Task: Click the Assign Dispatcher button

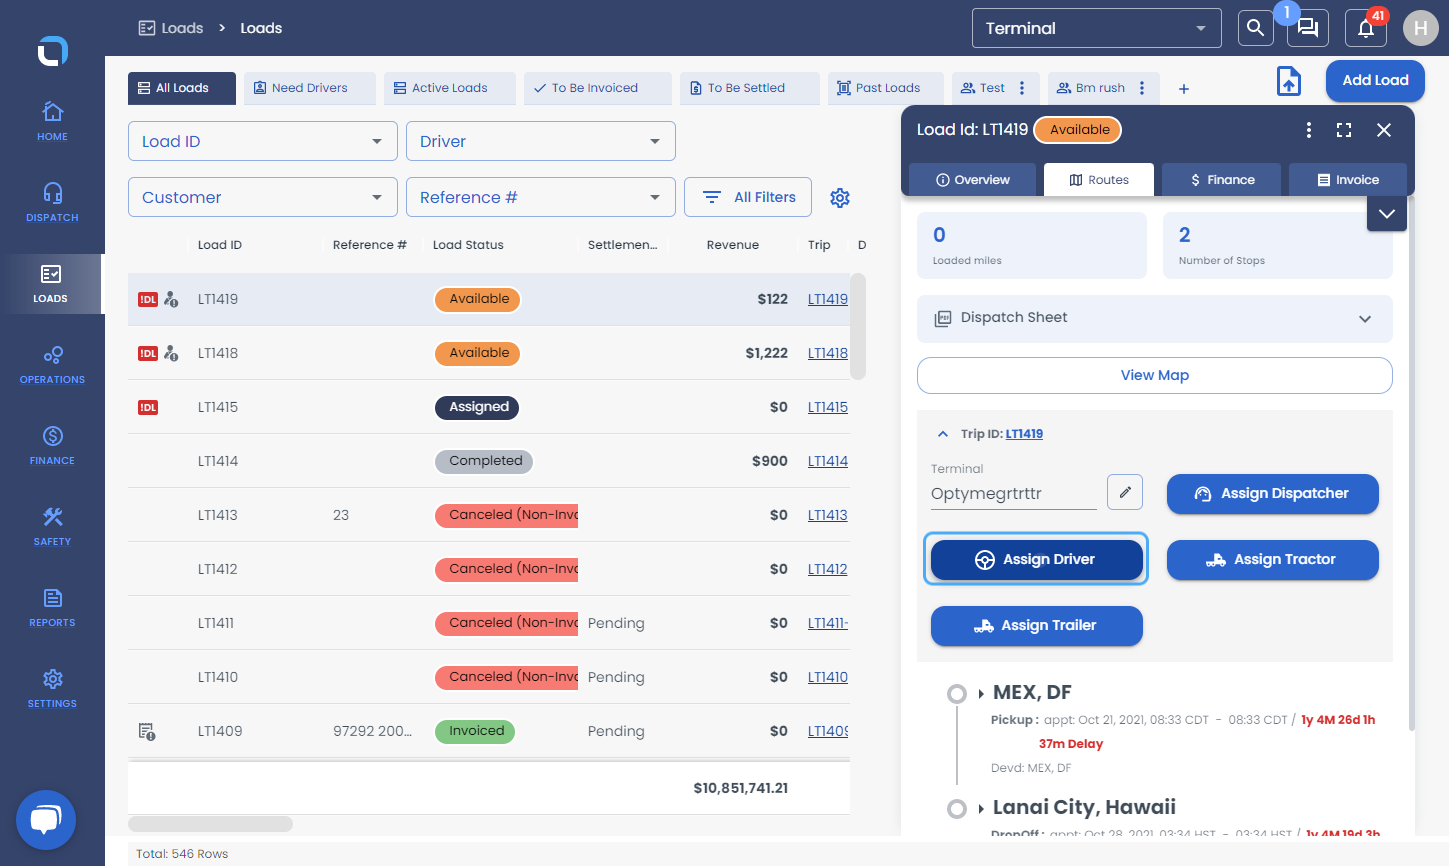Action: (x=1273, y=494)
